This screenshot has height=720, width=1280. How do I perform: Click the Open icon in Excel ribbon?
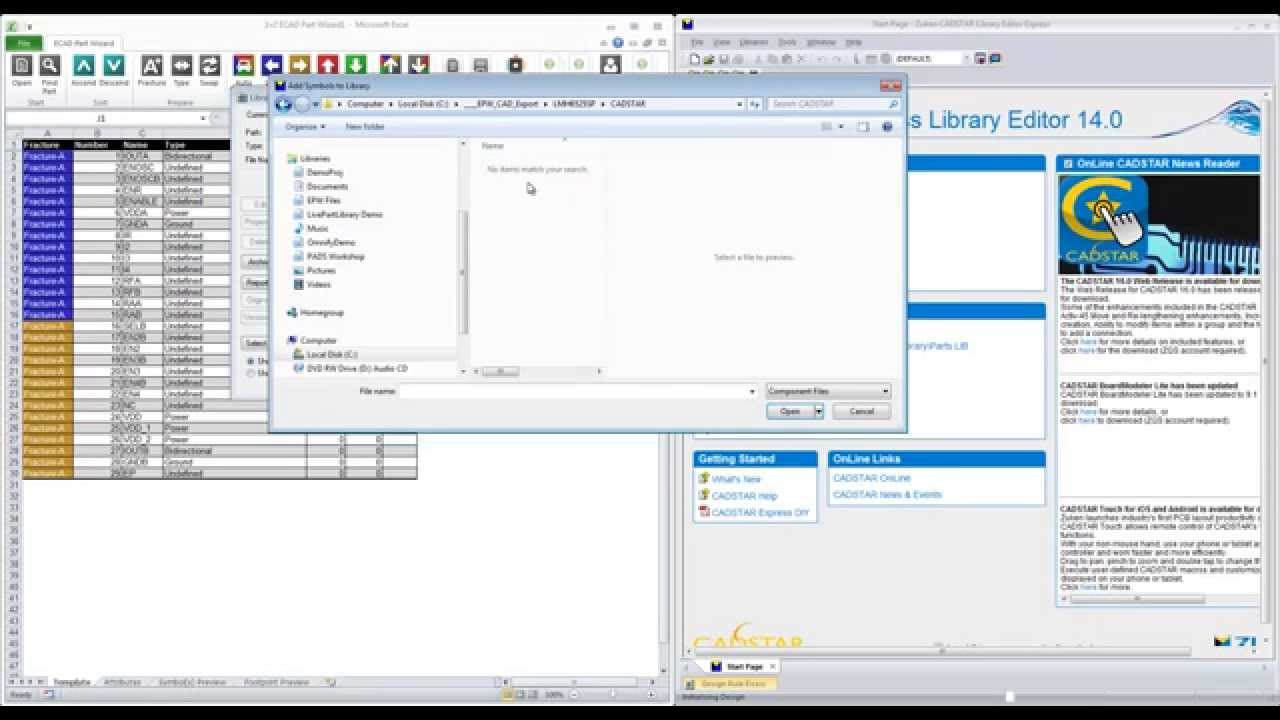click(22, 65)
